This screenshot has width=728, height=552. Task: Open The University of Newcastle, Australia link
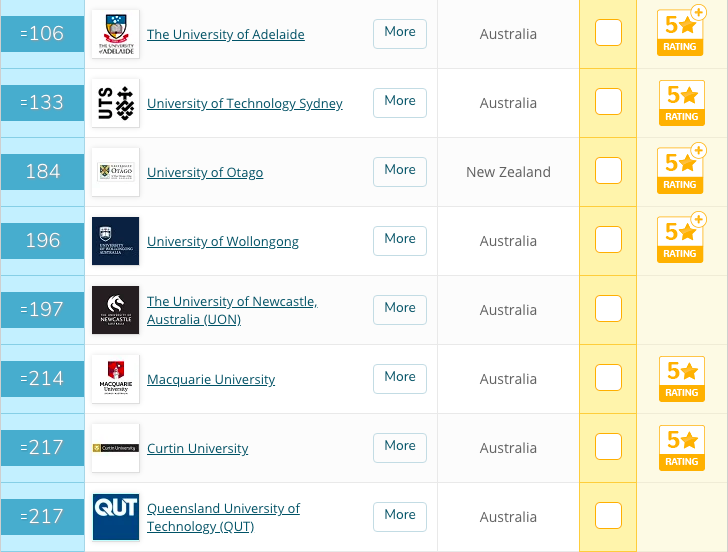coord(232,310)
